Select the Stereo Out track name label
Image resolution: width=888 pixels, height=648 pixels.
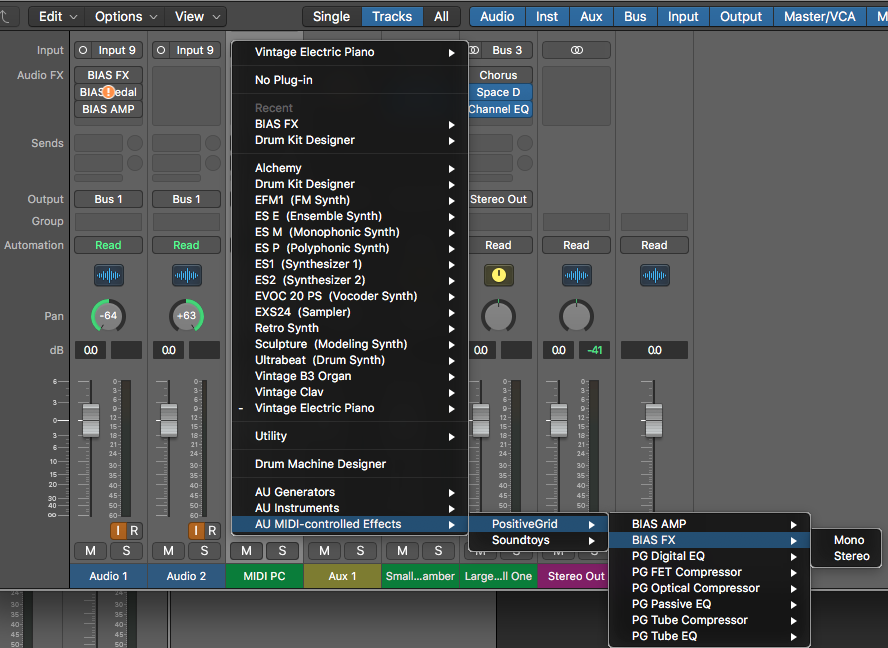click(x=577, y=576)
